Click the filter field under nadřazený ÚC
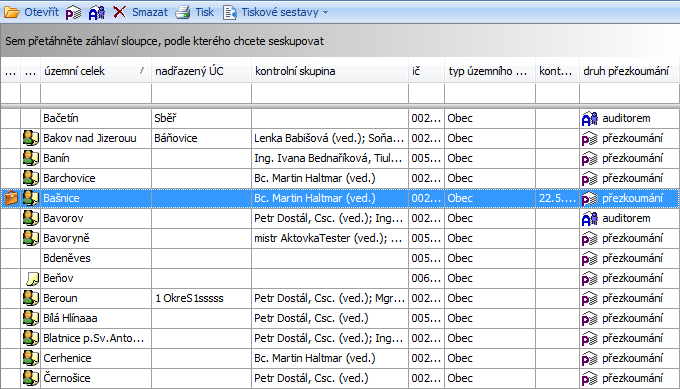The width and height of the screenshot is (680, 389). pyautogui.click(x=201, y=93)
